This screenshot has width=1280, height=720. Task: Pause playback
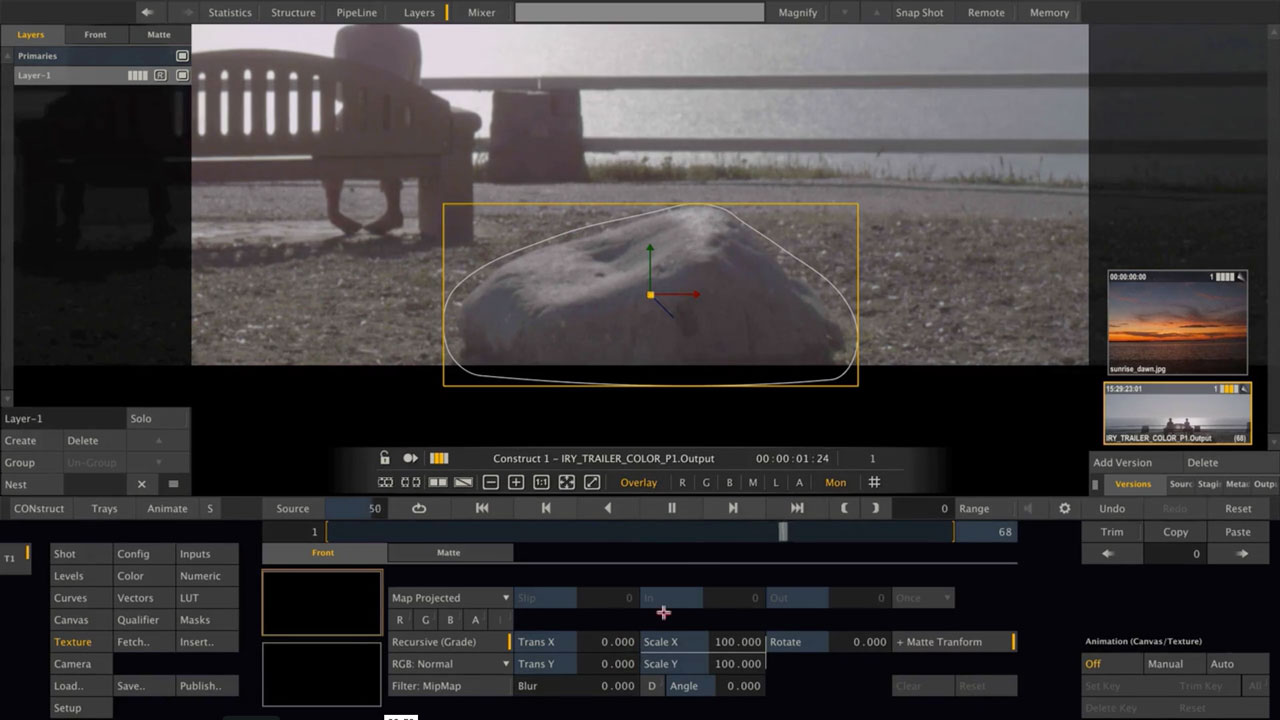click(672, 508)
